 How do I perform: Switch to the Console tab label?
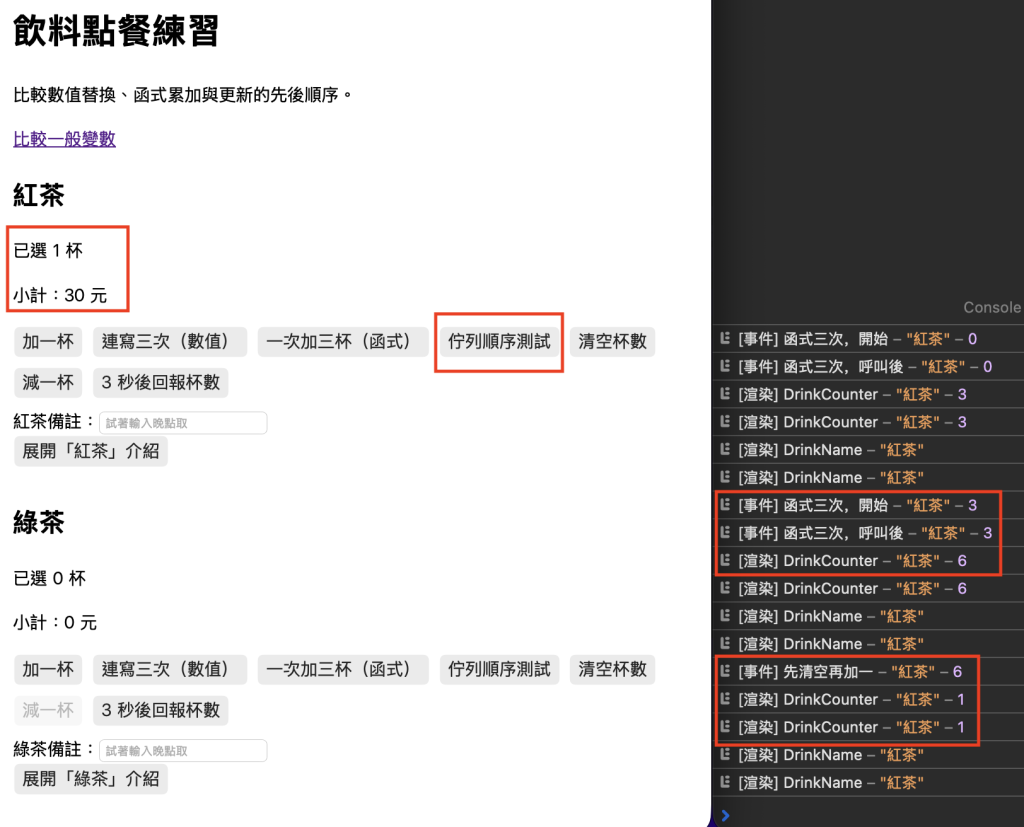click(992, 308)
